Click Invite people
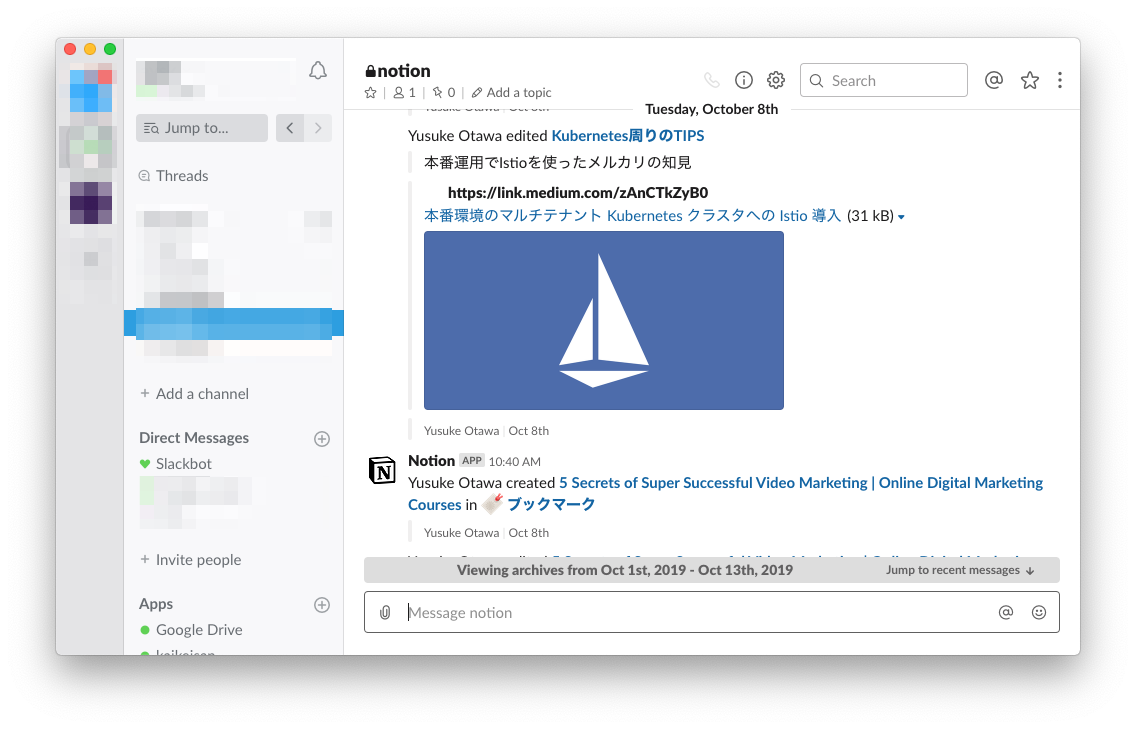1136x729 pixels. pyautogui.click(x=191, y=559)
